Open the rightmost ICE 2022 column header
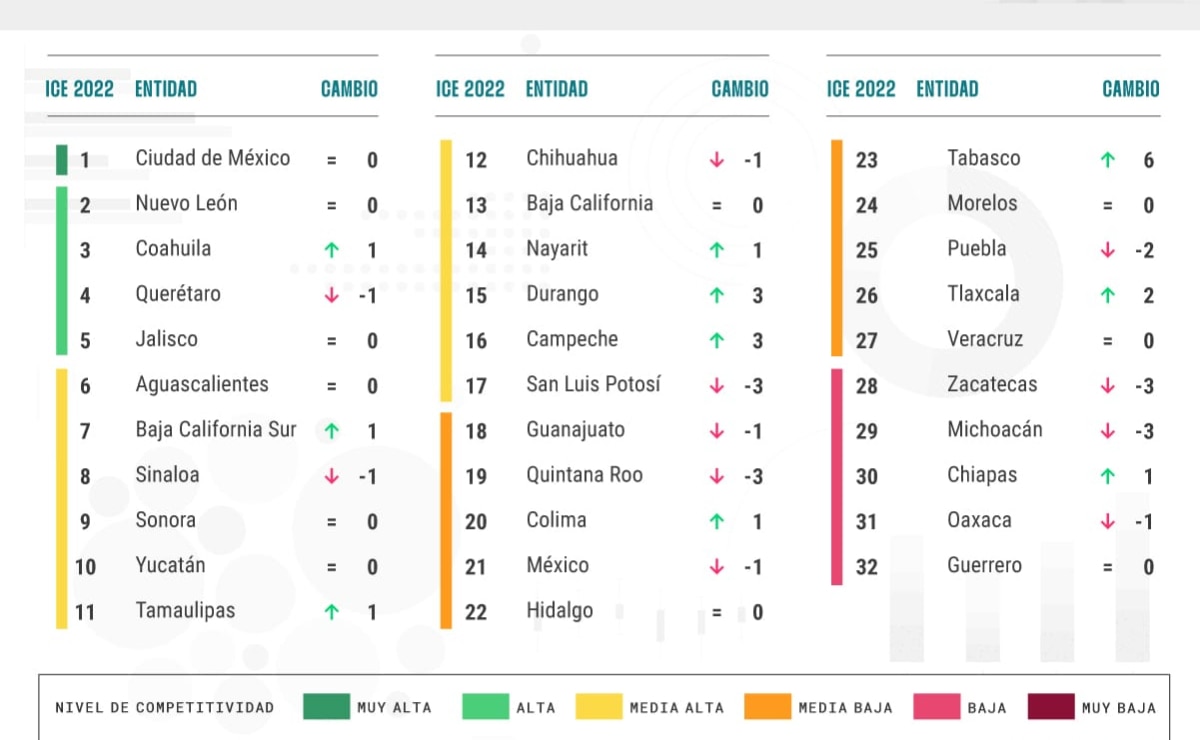Image resolution: width=1200 pixels, height=740 pixels. pos(860,88)
